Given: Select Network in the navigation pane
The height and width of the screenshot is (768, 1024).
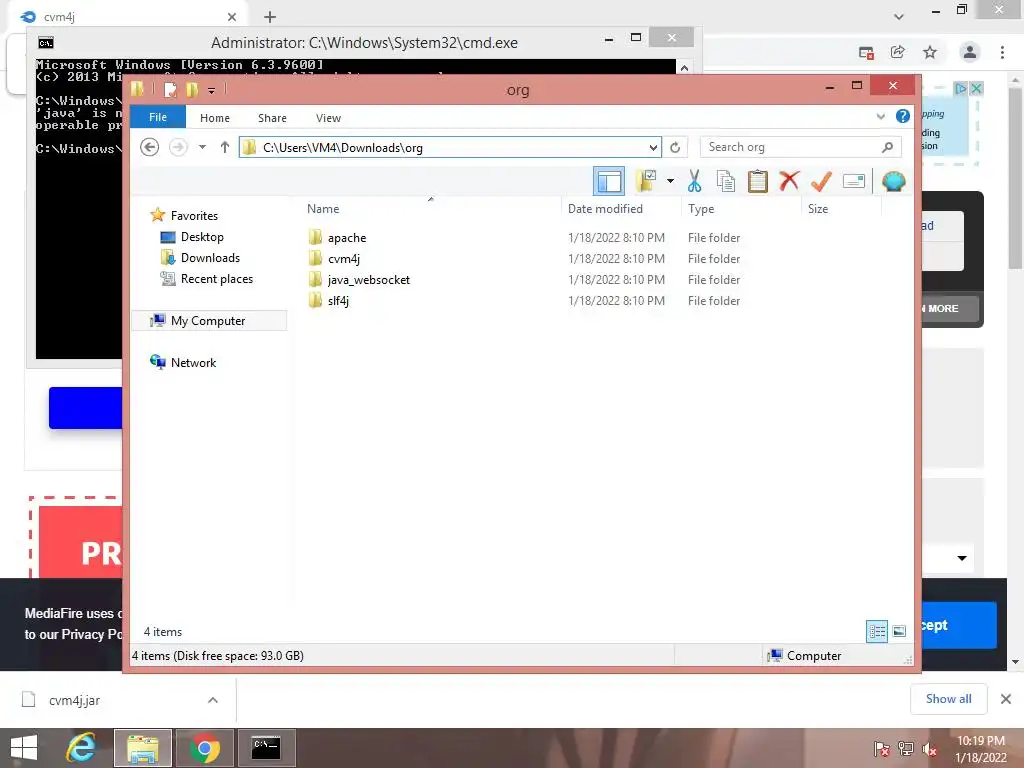Looking at the screenshot, I should click(x=193, y=362).
